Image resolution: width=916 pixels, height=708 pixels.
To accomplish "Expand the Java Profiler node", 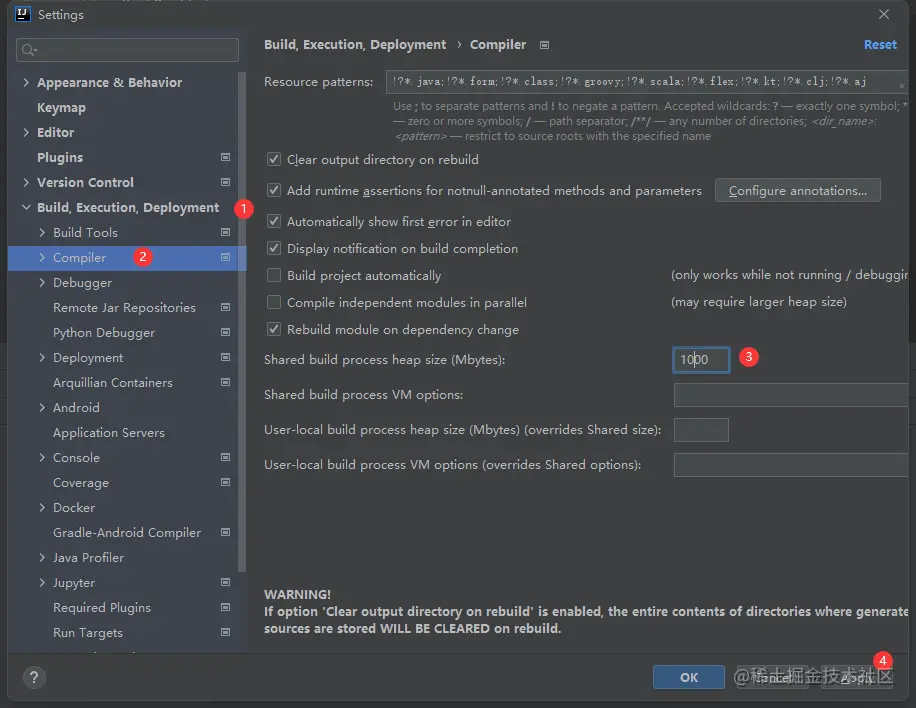I will [x=42, y=557].
